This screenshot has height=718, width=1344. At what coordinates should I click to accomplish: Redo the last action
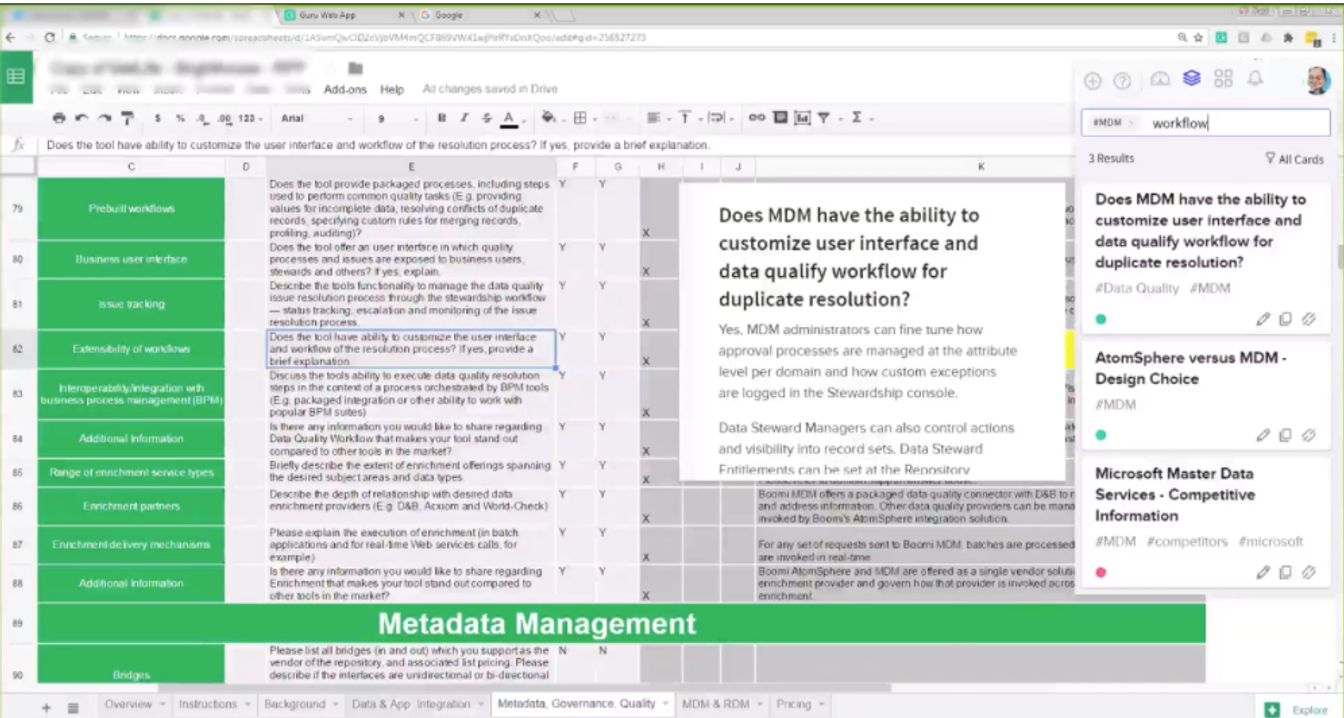pos(104,118)
